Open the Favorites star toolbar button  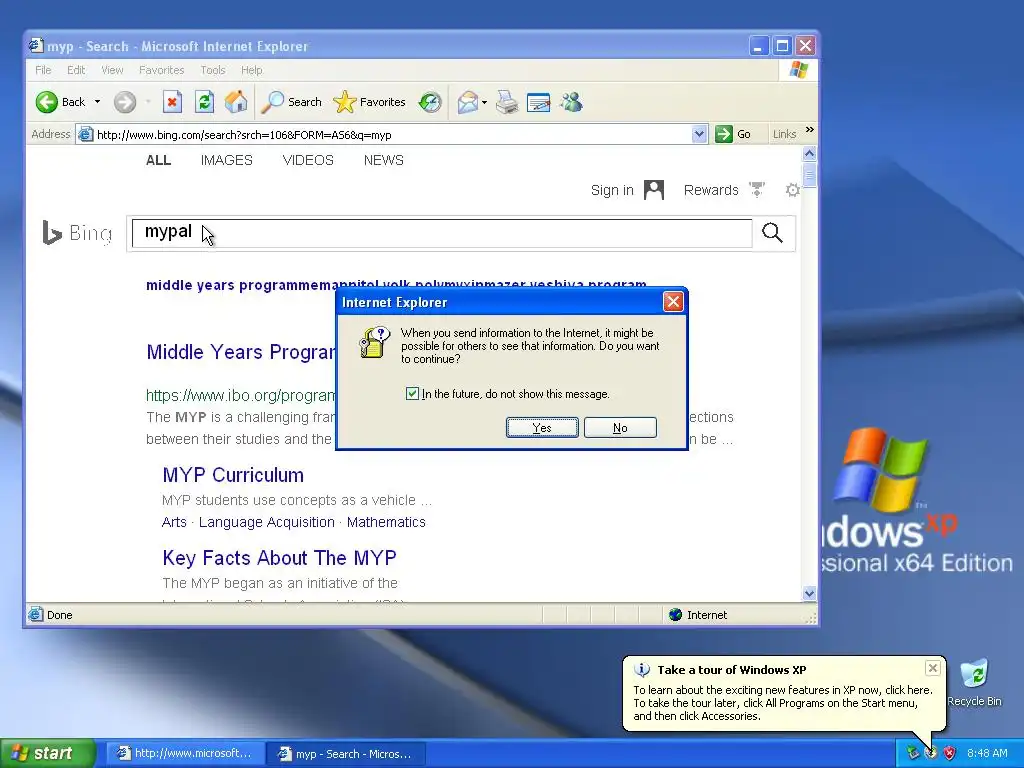click(369, 102)
